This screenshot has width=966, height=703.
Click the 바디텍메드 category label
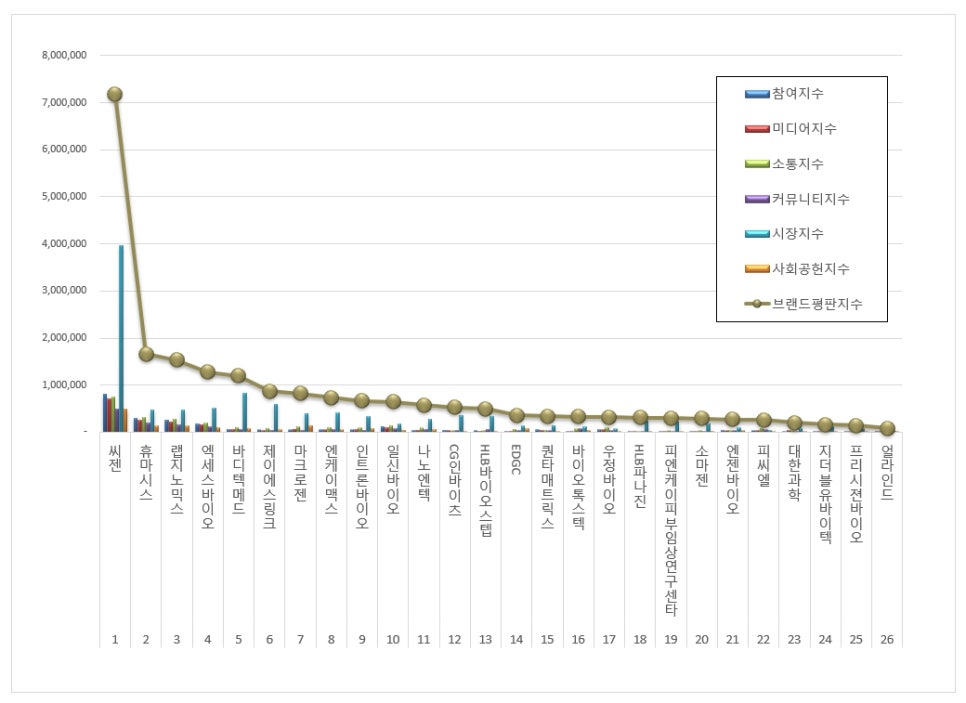[238, 479]
